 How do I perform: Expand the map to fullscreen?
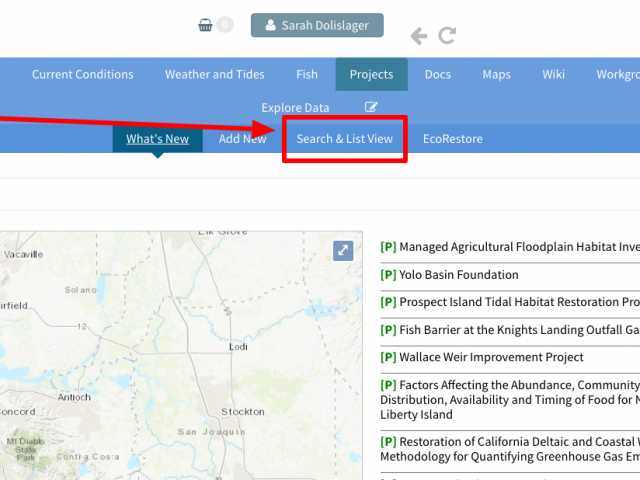point(343,250)
